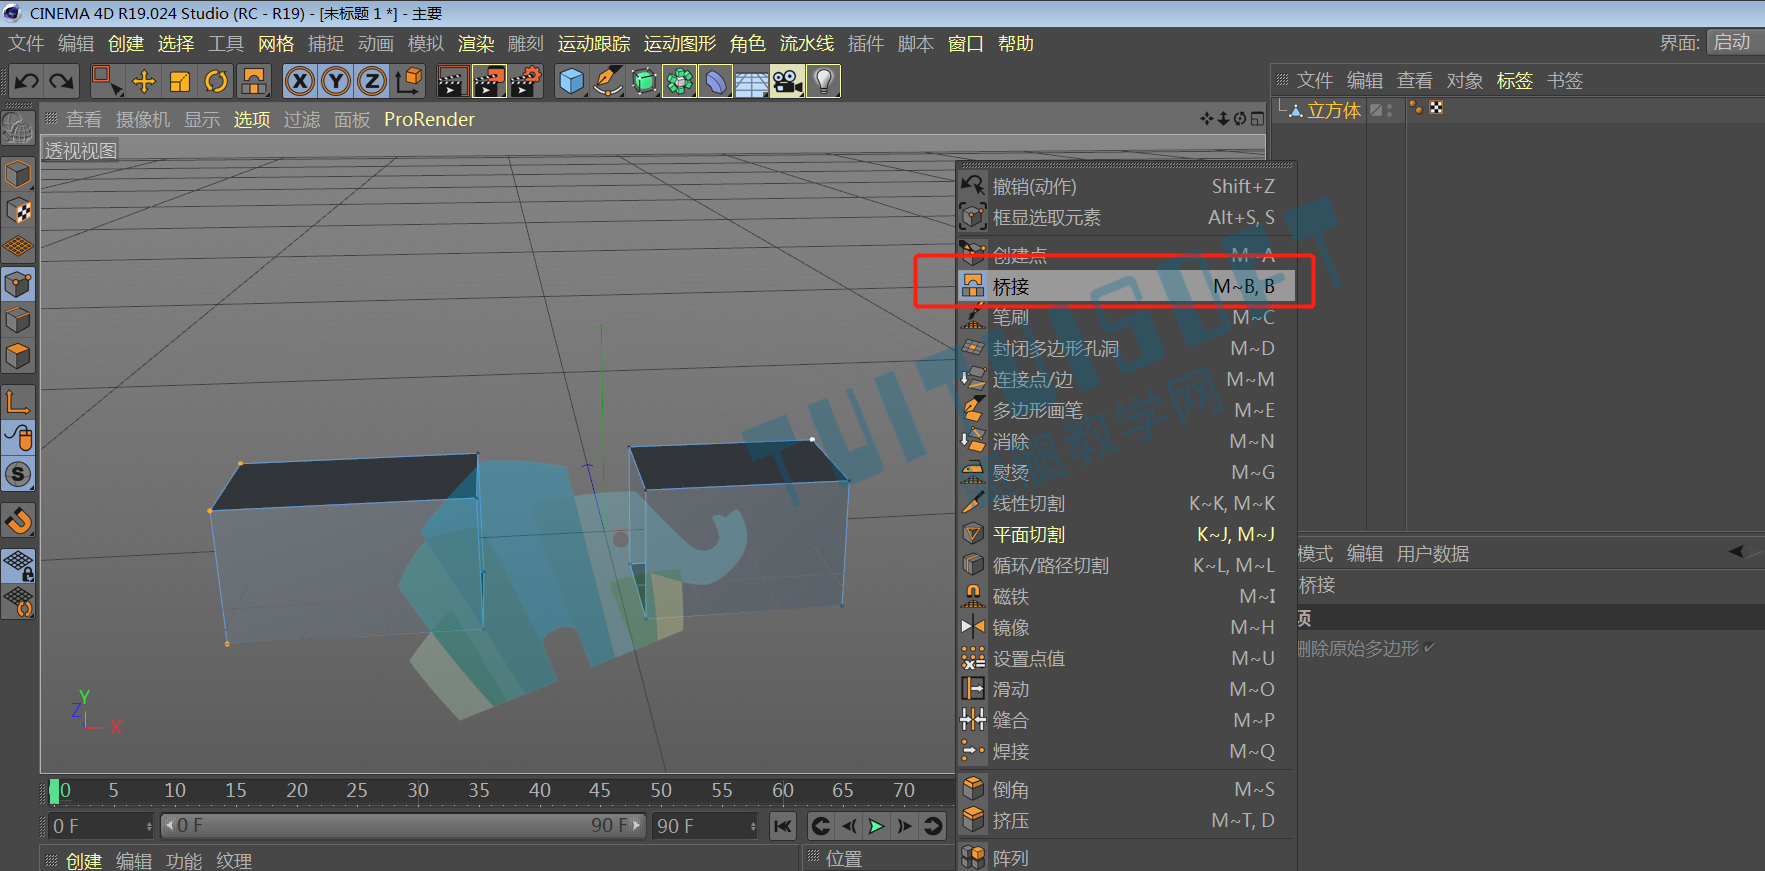Open the Light objects icon
Screen dimensions: 1765x871
(x=824, y=81)
